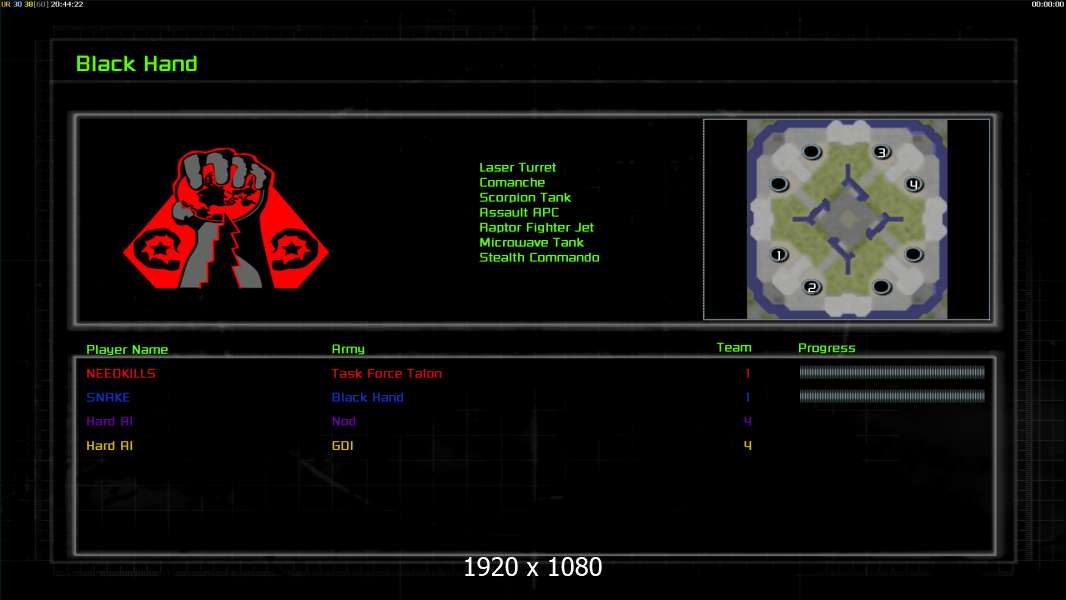Select the Hard AI player using GDI

coord(109,446)
